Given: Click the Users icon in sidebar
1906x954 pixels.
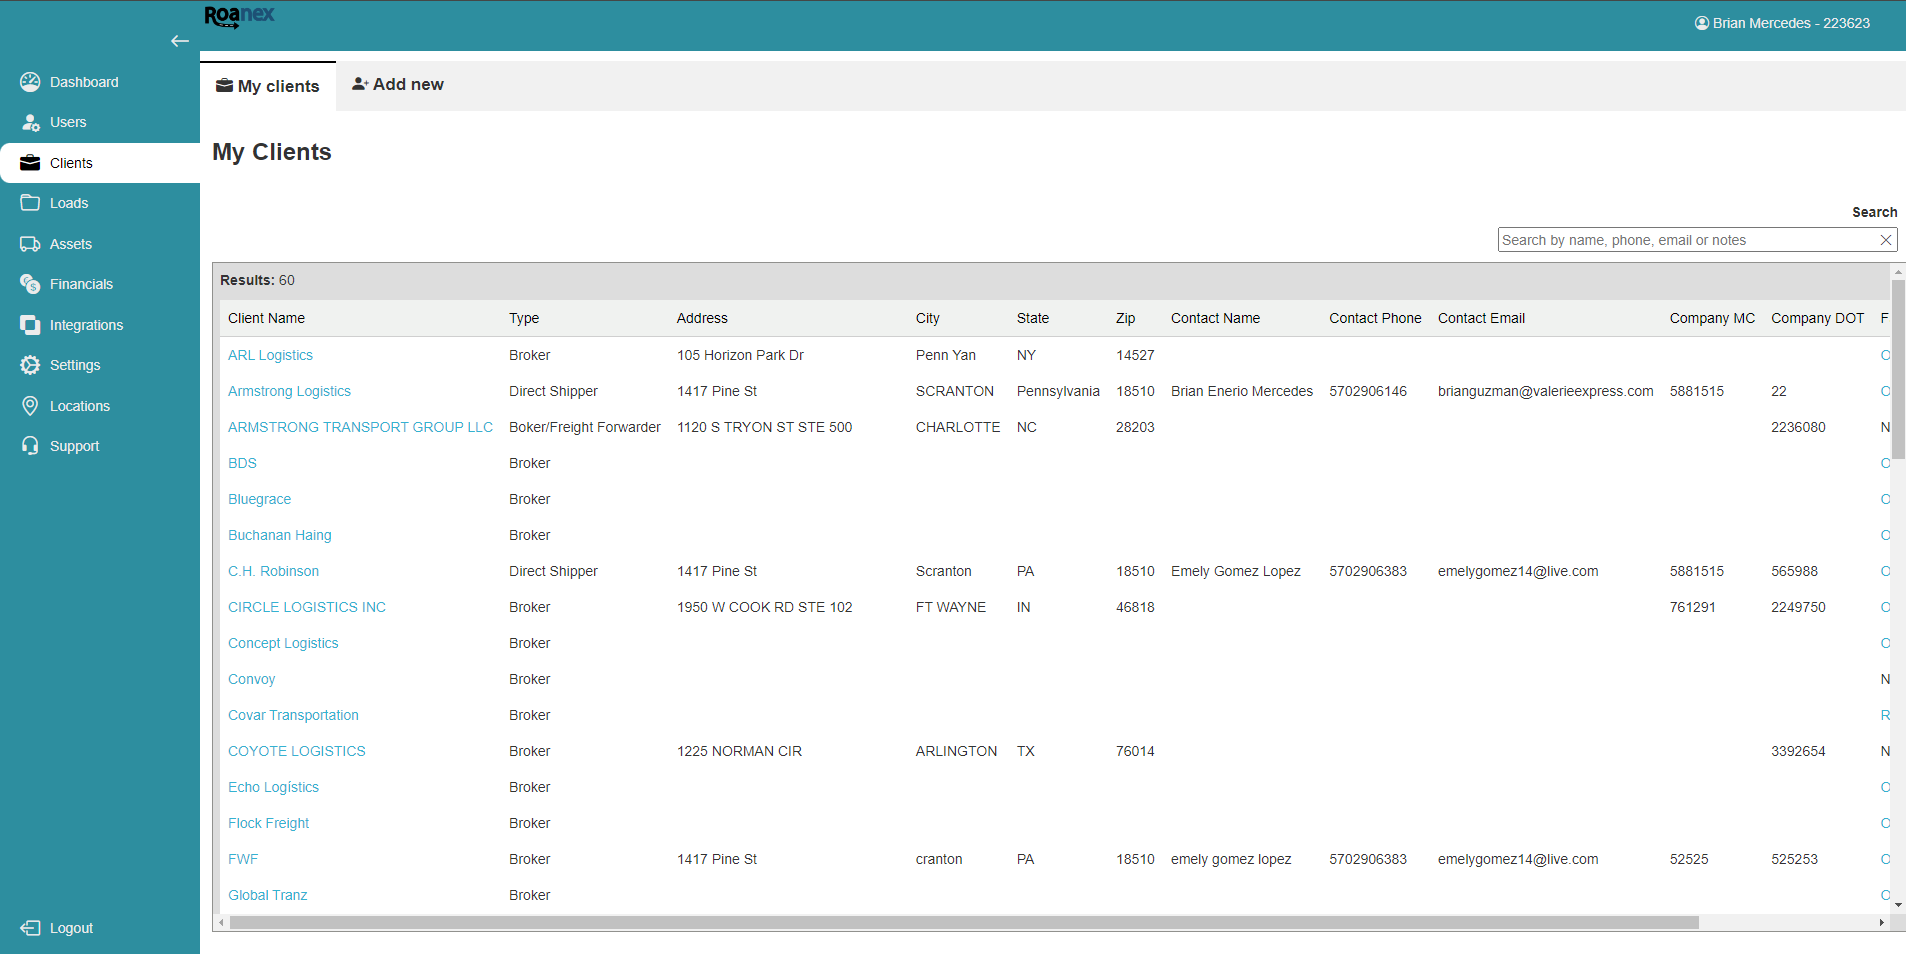Looking at the screenshot, I should coord(30,123).
